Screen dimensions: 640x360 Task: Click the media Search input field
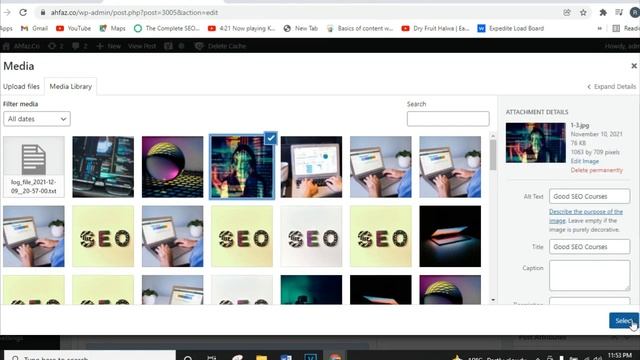448,119
